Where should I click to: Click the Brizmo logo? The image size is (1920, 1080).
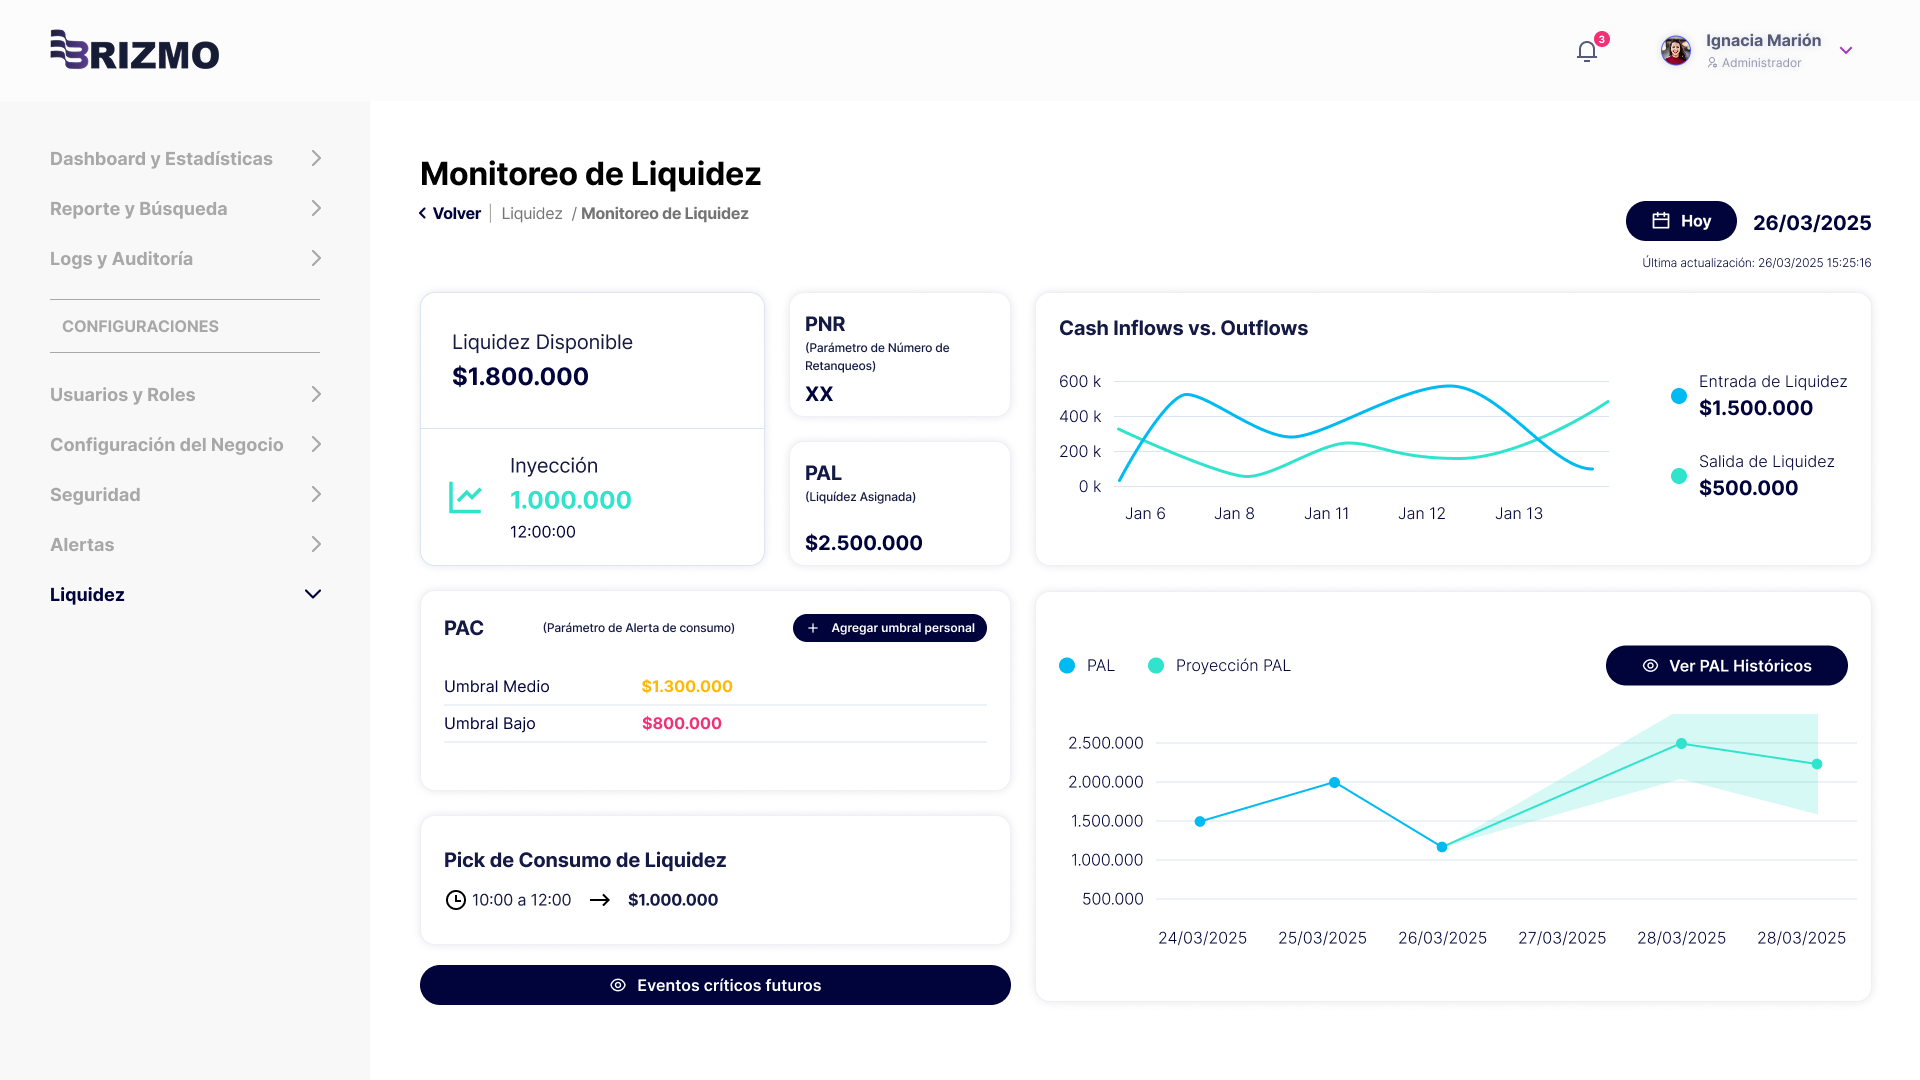(x=135, y=50)
